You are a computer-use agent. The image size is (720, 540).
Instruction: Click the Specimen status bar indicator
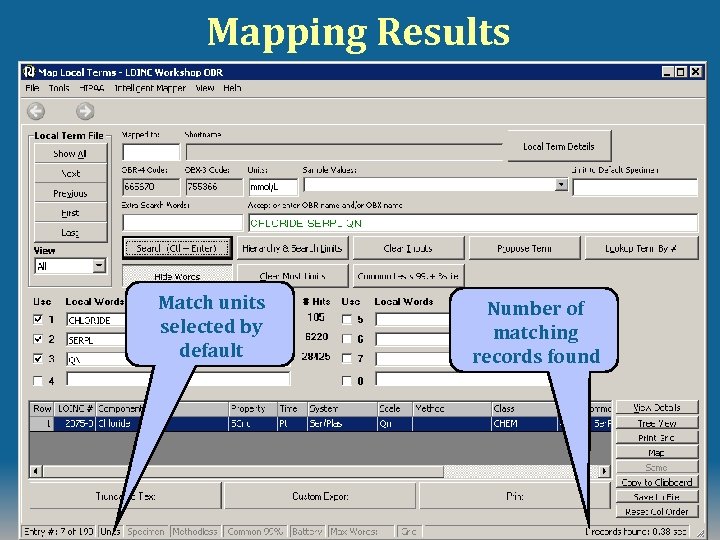(146, 531)
